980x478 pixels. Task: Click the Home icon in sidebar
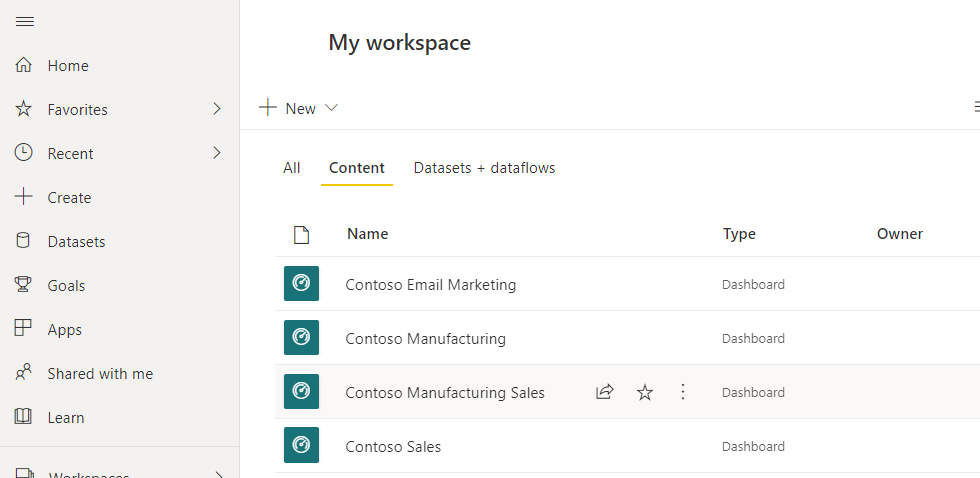point(25,66)
